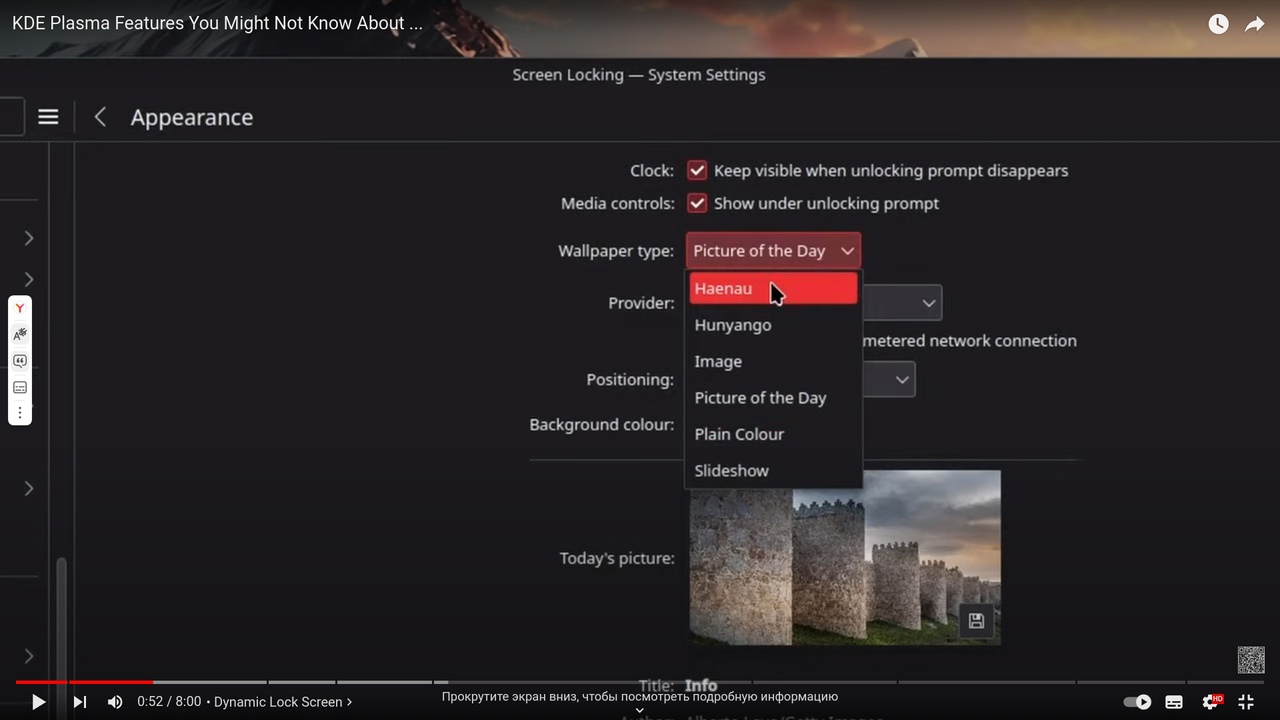This screenshot has width=1280, height=720.
Task: Mute the video volume
Action: (x=115, y=702)
